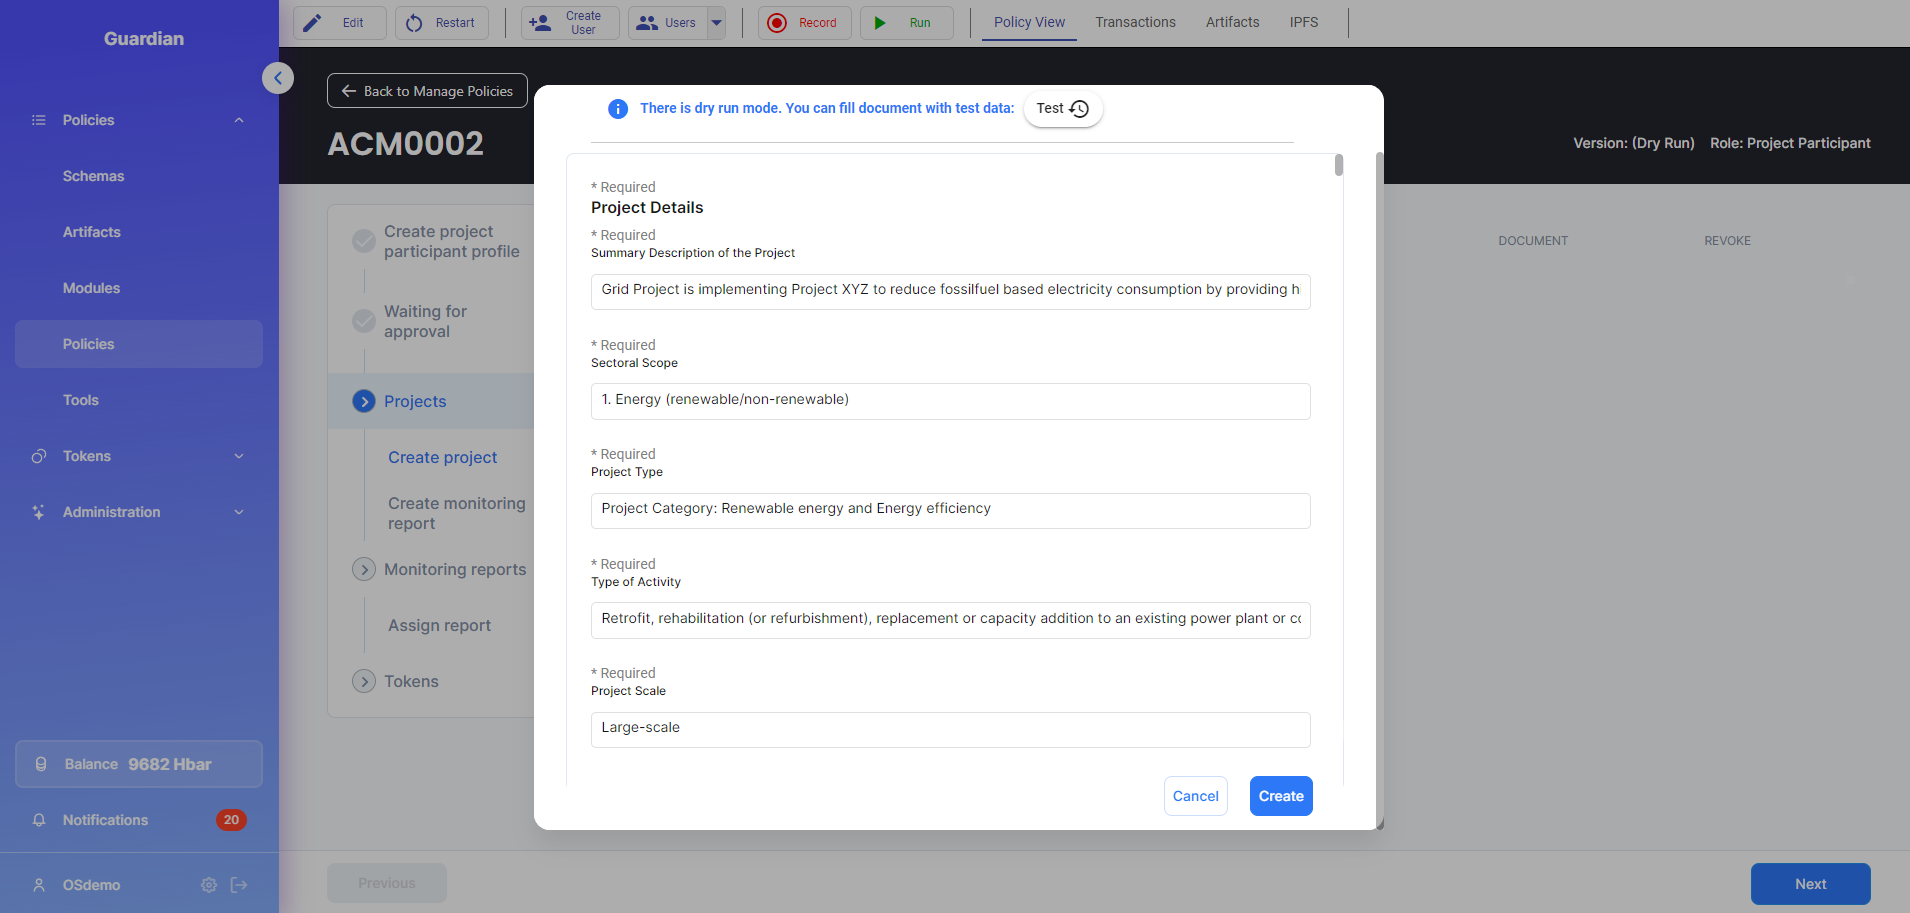The width and height of the screenshot is (1910, 913).
Task: Open the Sectoral Scope field
Action: 950,401
